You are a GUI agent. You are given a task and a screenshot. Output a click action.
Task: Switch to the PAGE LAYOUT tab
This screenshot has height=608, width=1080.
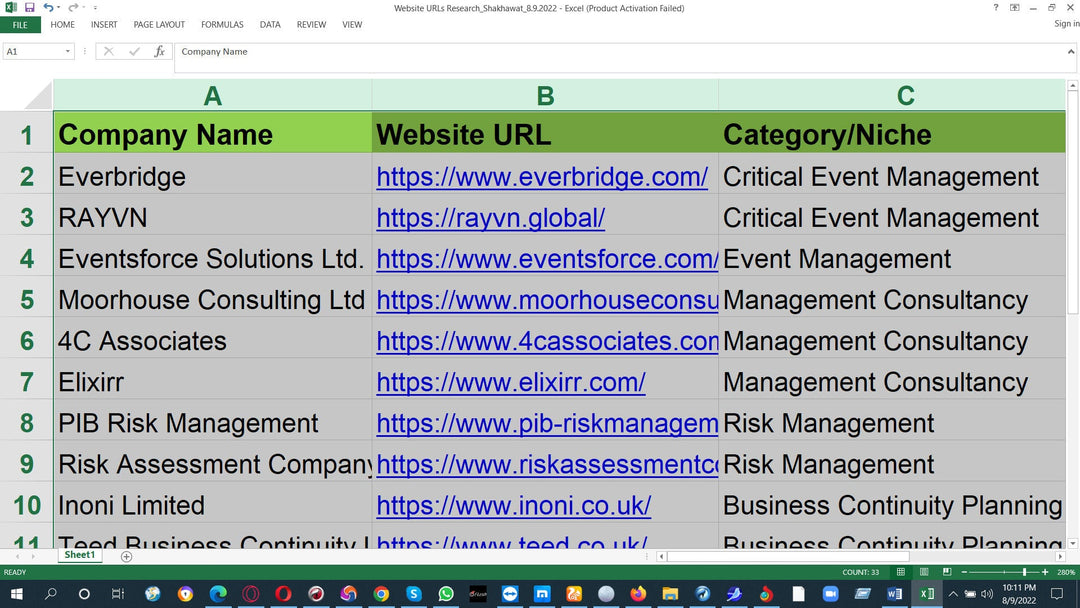click(159, 25)
